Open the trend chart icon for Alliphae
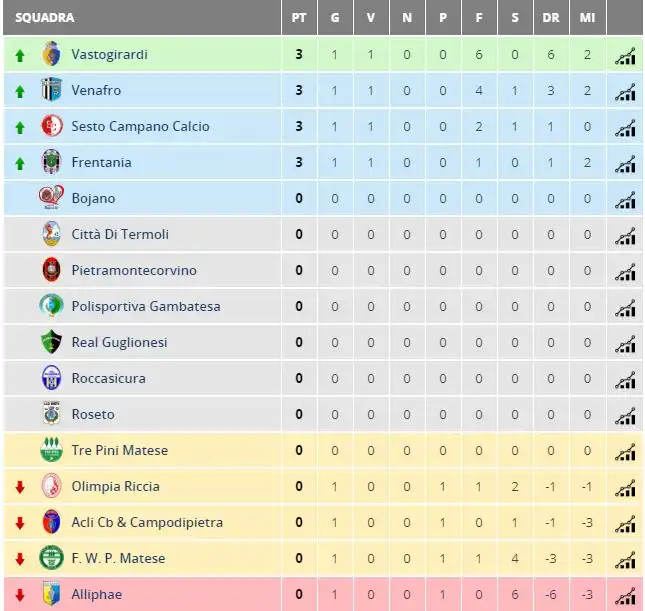The image size is (645, 611). point(625,596)
